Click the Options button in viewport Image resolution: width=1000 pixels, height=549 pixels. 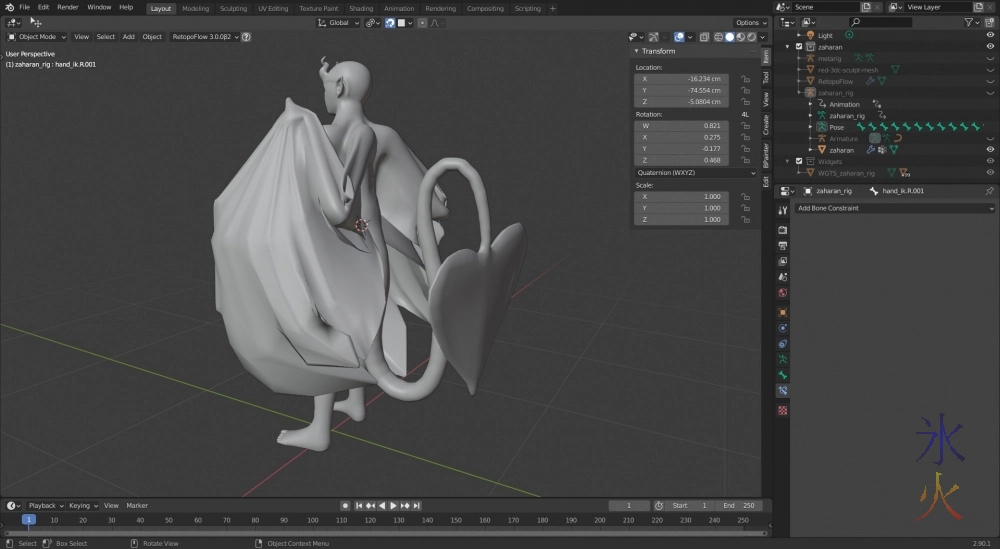(749, 22)
